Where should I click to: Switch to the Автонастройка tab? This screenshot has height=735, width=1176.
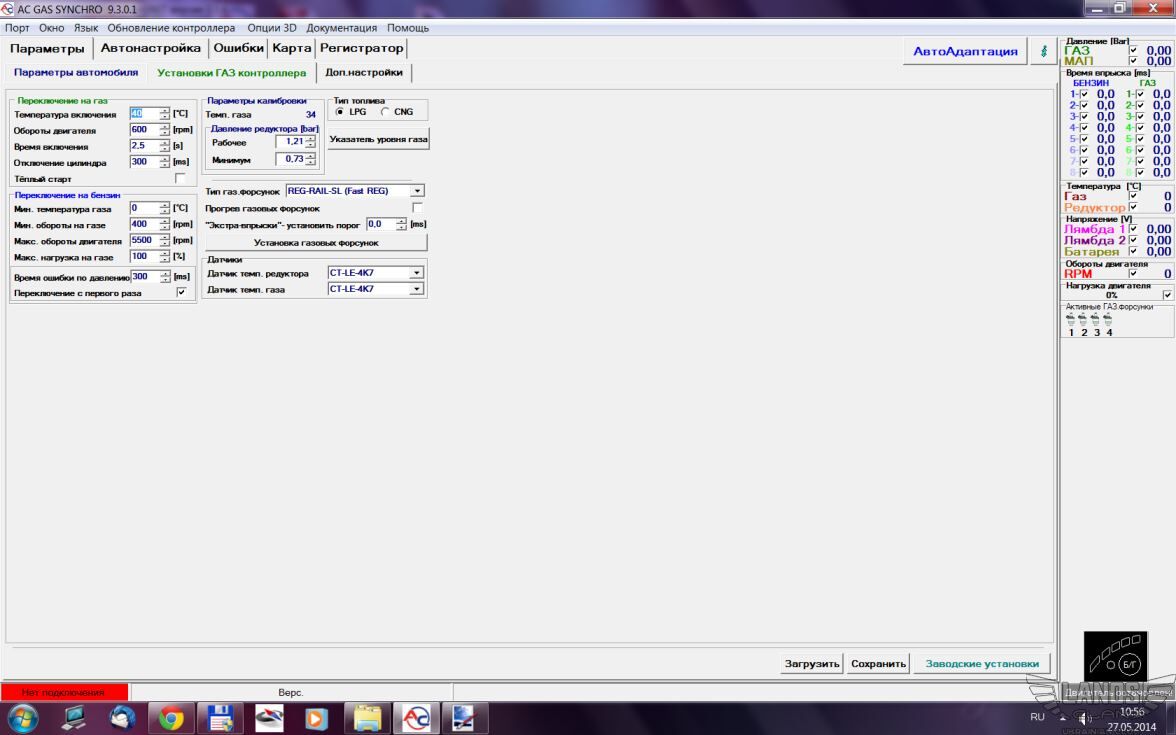point(151,48)
